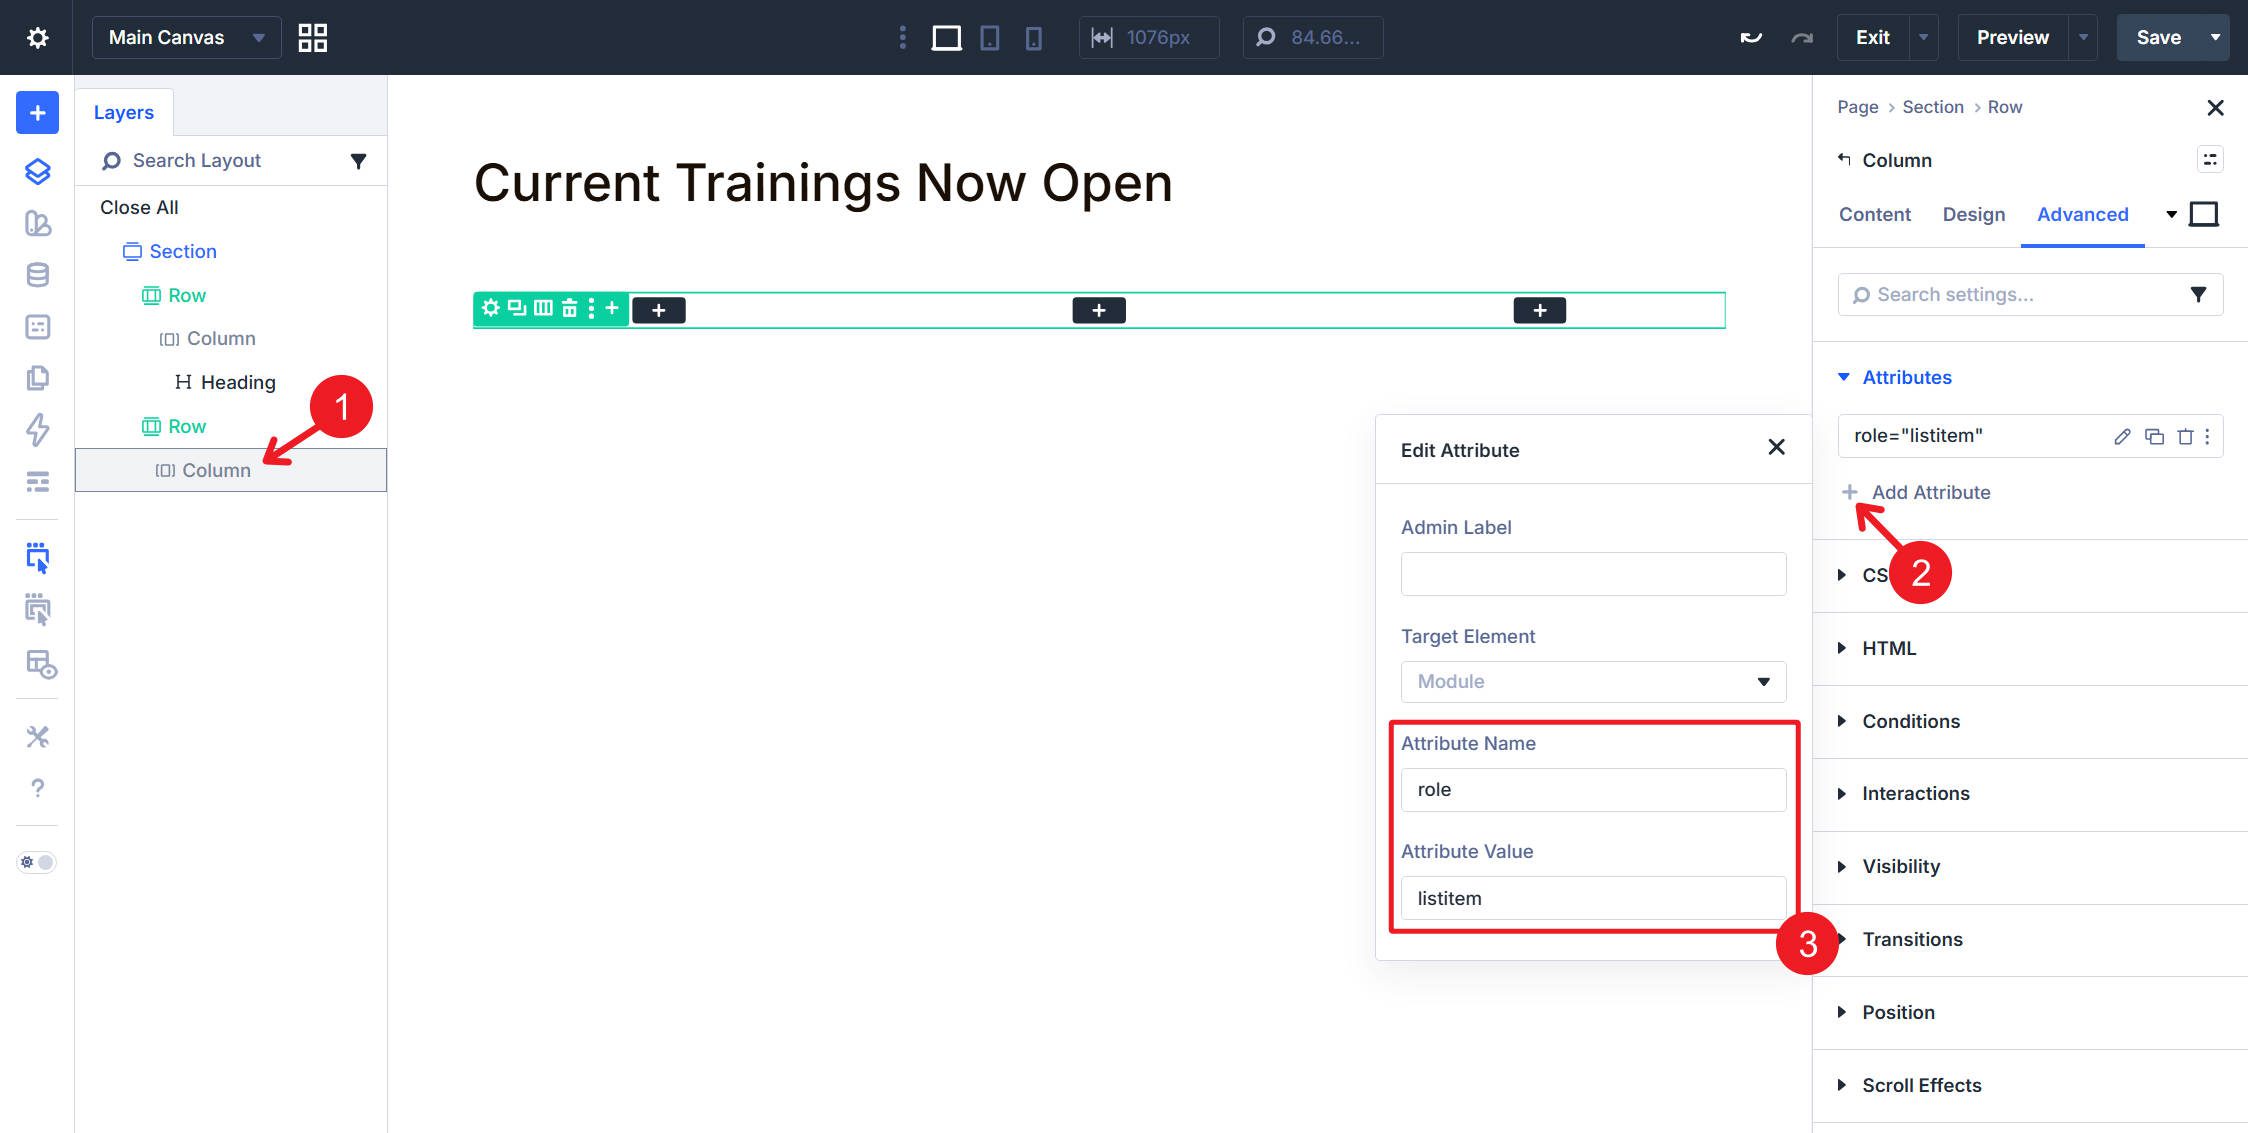Open the Target Element Module dropdown

click(1592, 682)
